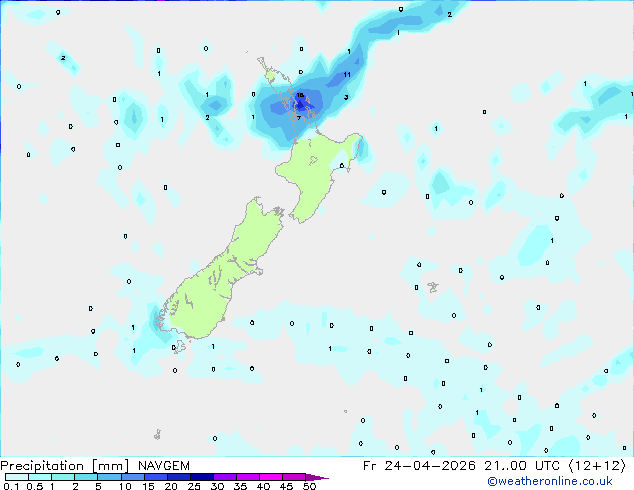Select the 15–20 mm legend swatch
634x490 pixels.
tap(156, 477)
